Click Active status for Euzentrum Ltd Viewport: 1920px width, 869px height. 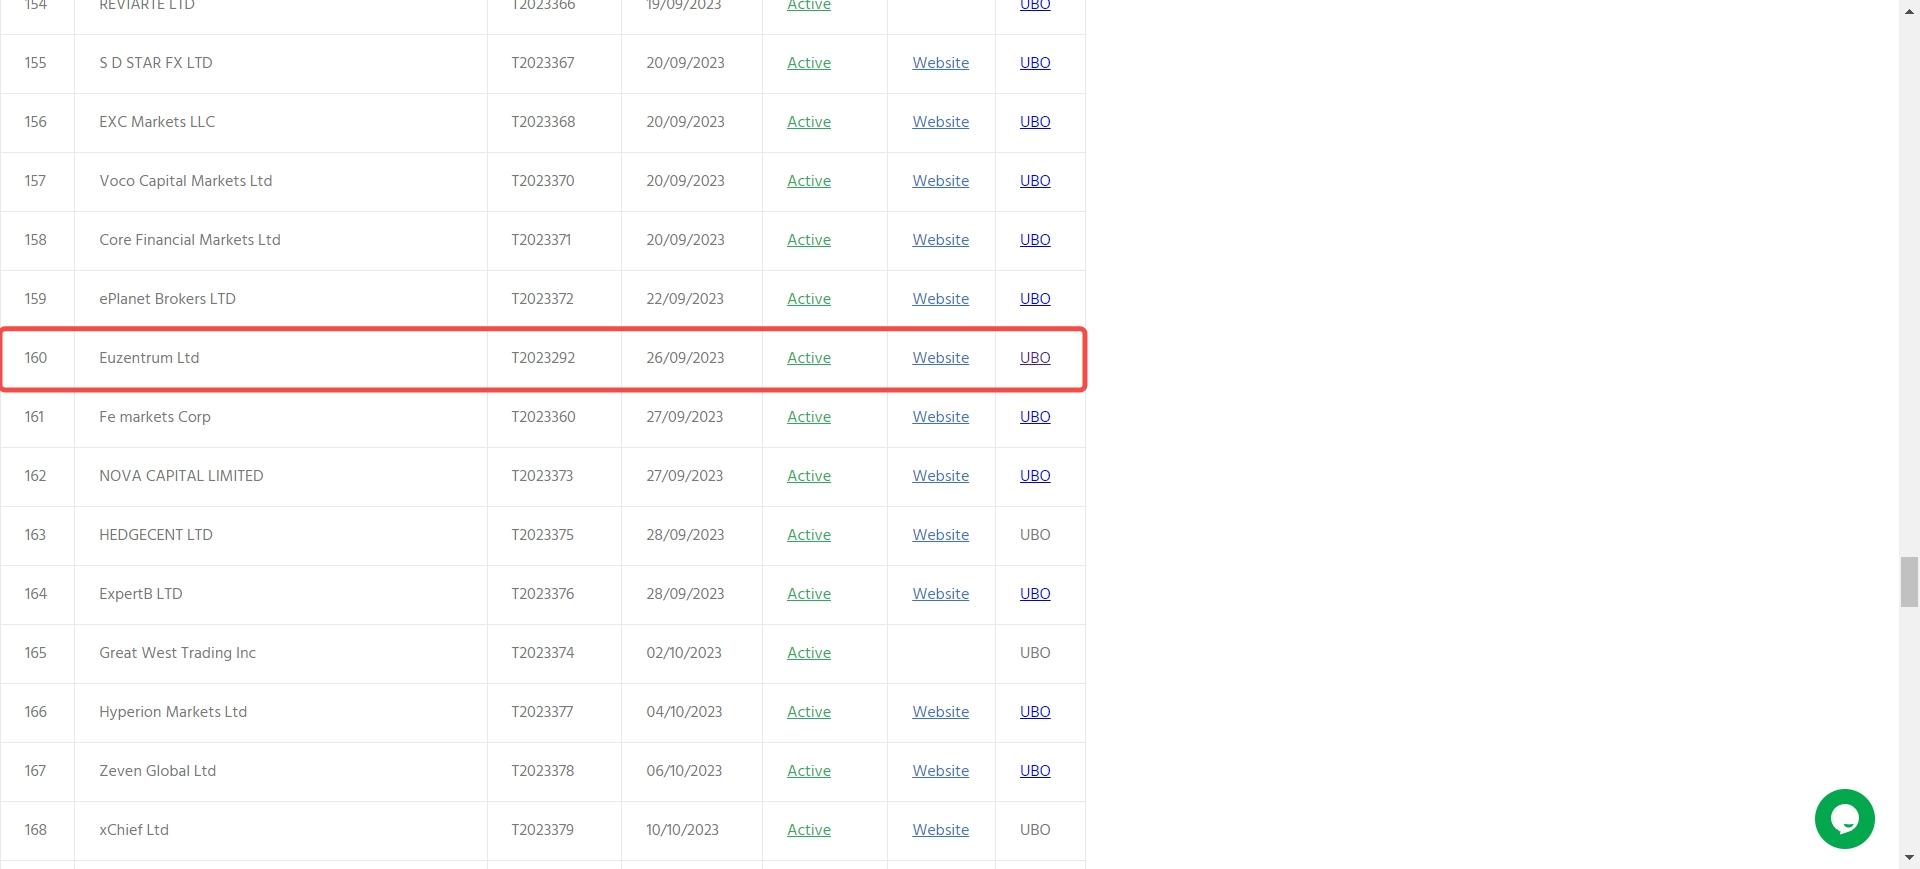pyautogui.click(x=809, y=358)
